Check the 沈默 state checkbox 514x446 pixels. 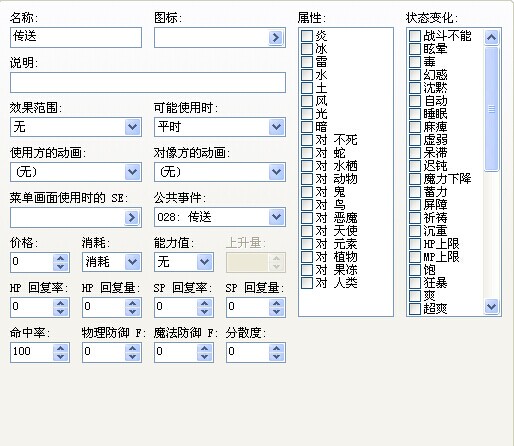415,88
